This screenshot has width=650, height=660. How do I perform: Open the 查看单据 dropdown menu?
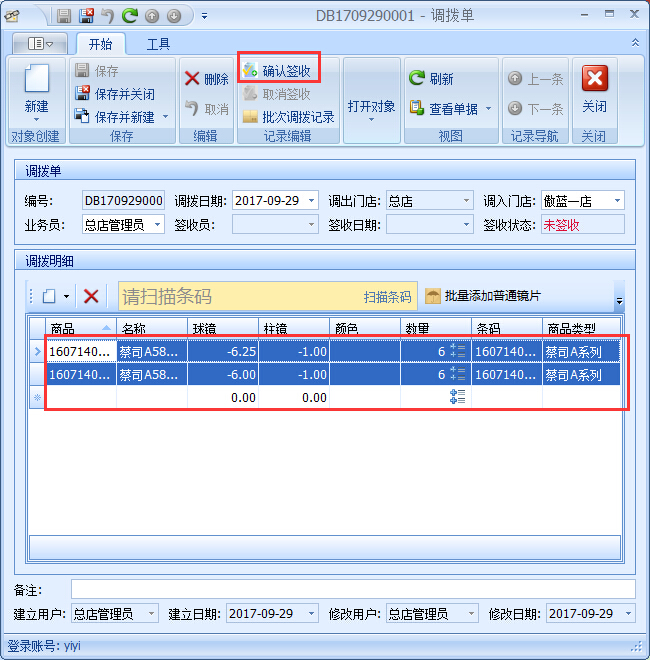tap(488, 109)
